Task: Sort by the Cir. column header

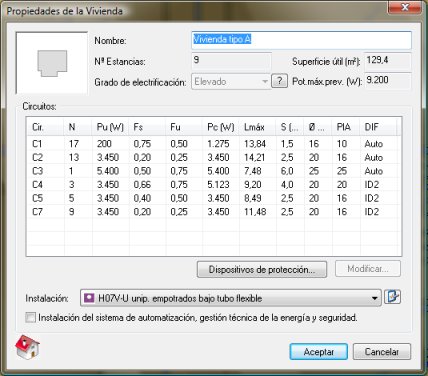Action: [45, 127]
